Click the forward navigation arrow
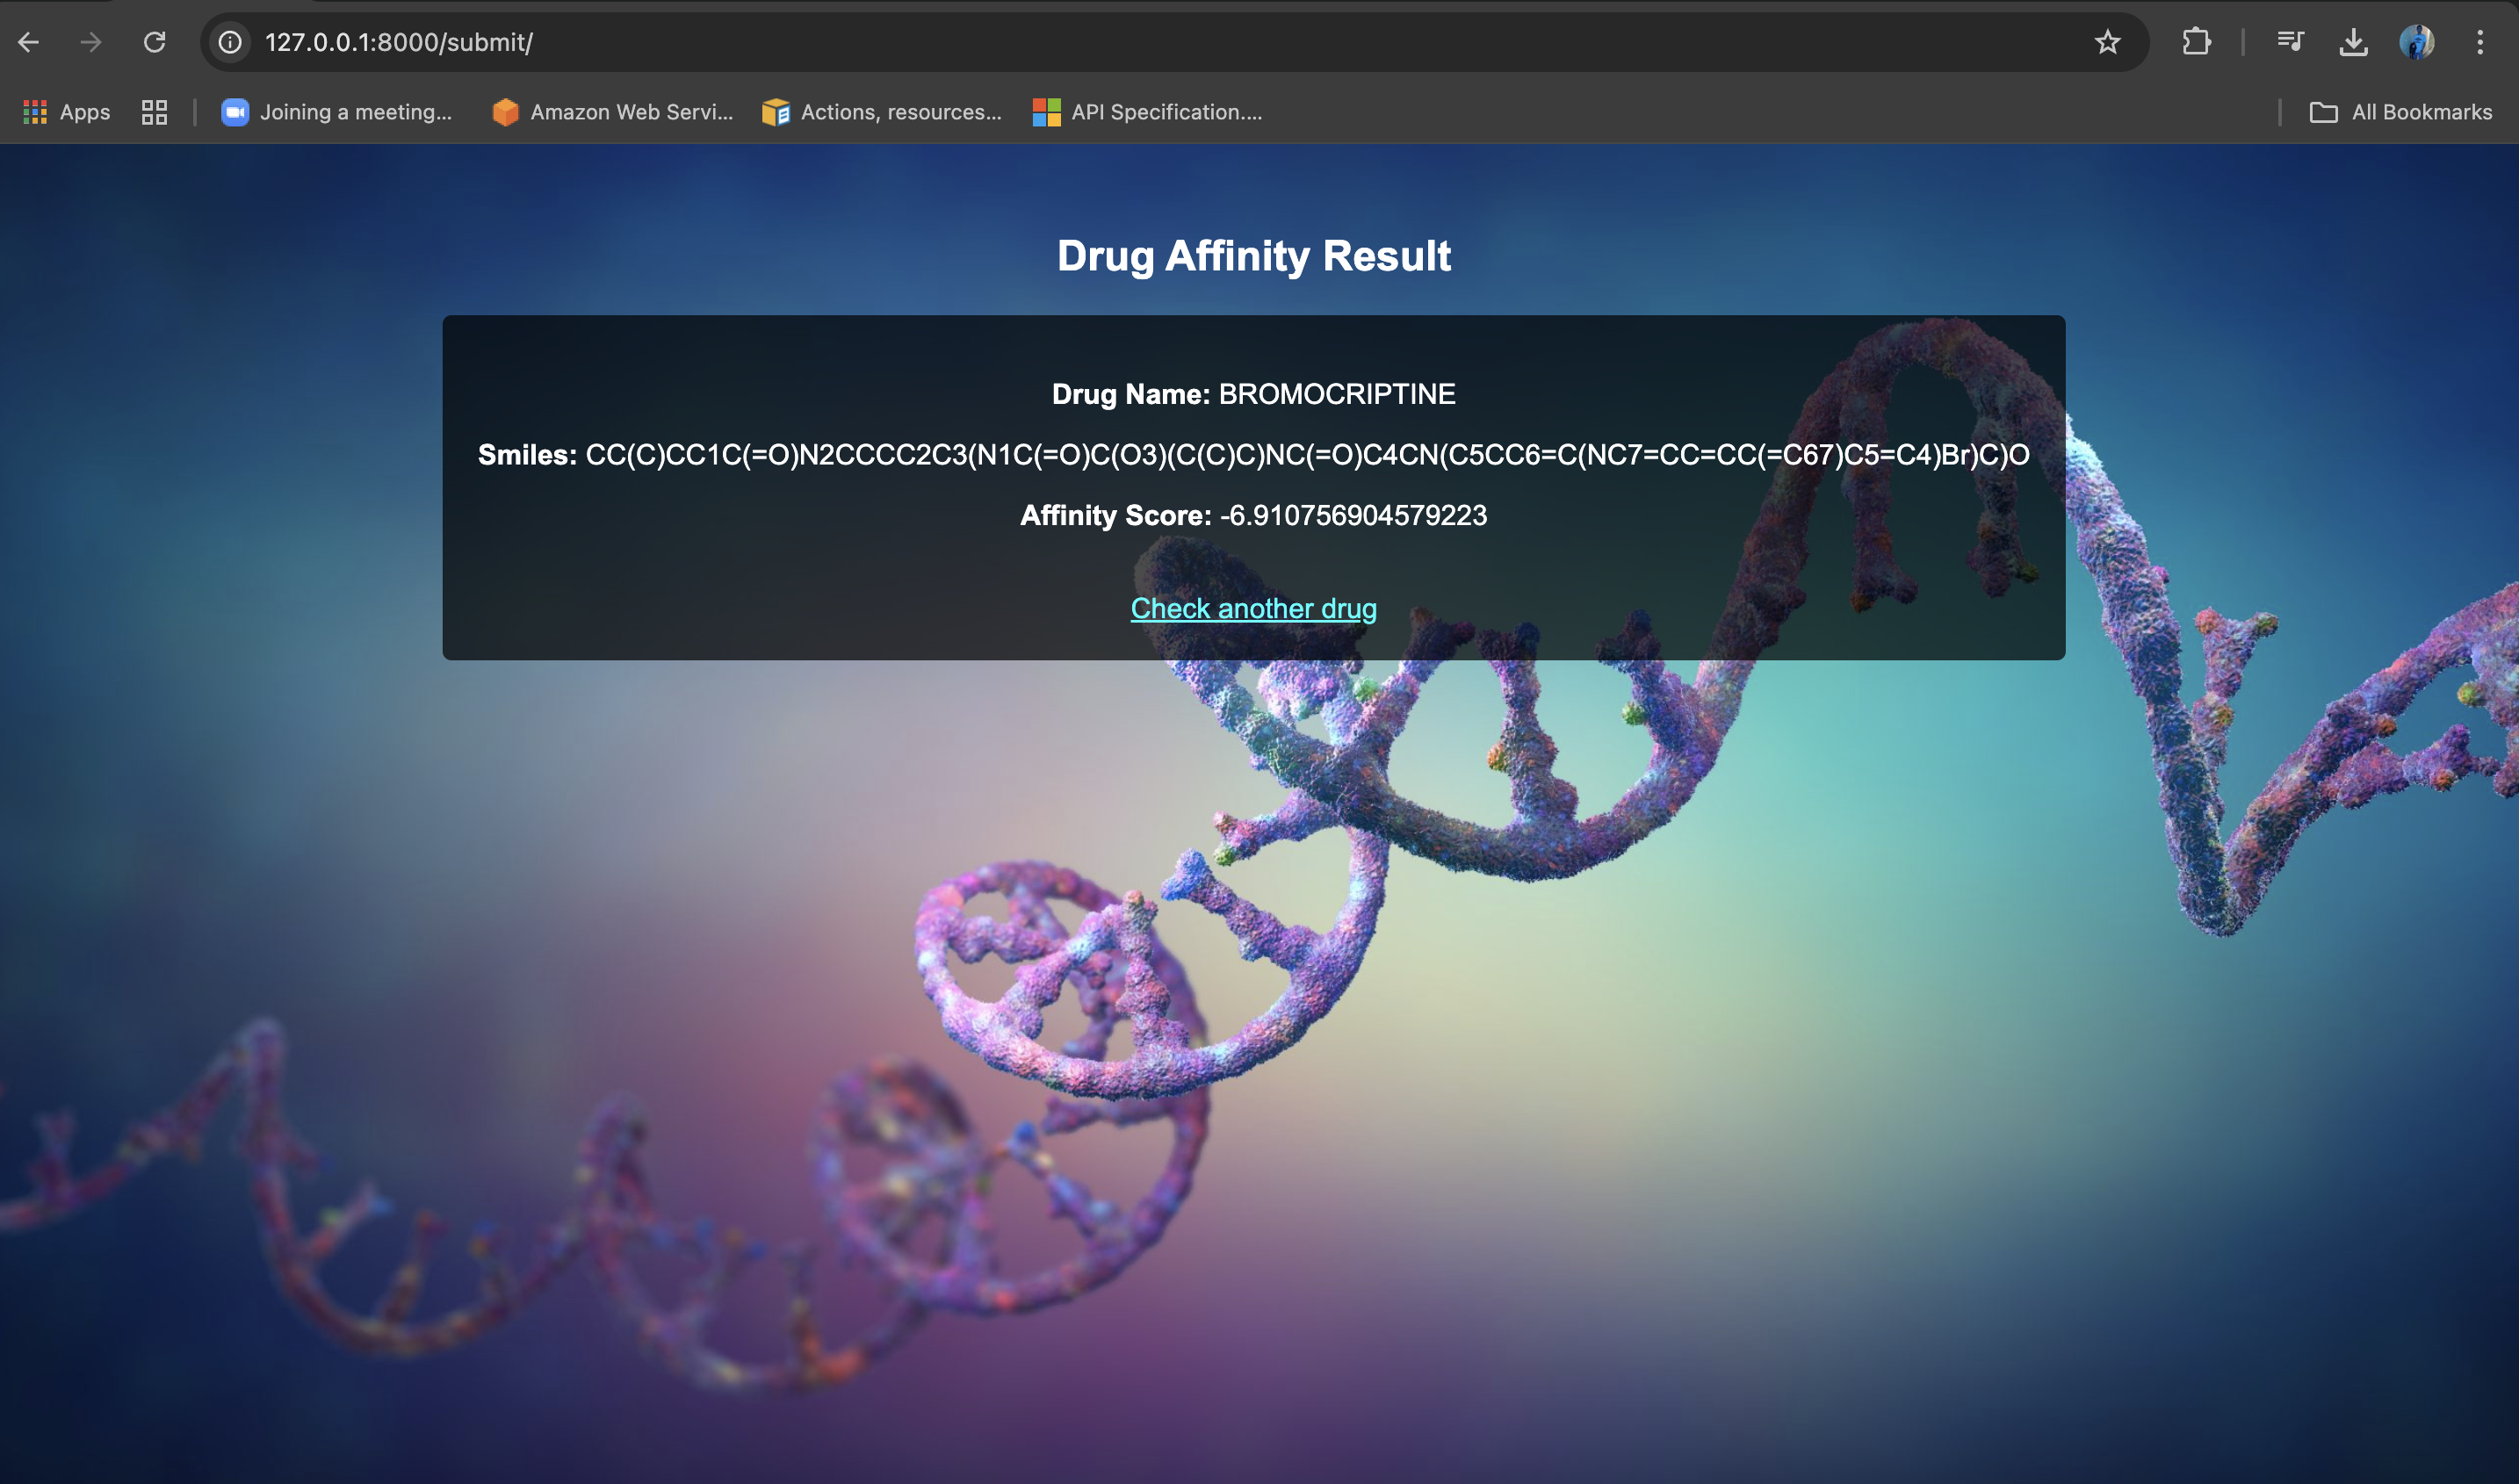Viewport: 2519px width, 1484px height. tap(91, 42)
